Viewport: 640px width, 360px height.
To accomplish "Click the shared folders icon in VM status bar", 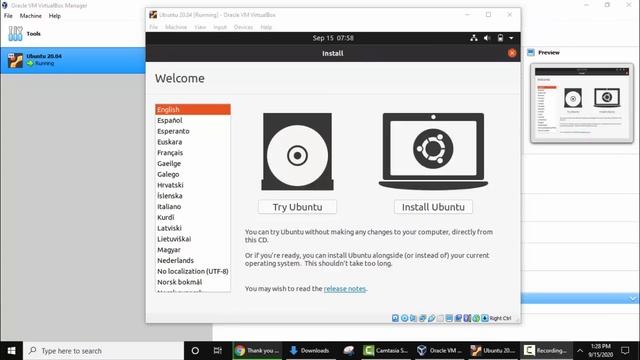I will pos(440,318).
